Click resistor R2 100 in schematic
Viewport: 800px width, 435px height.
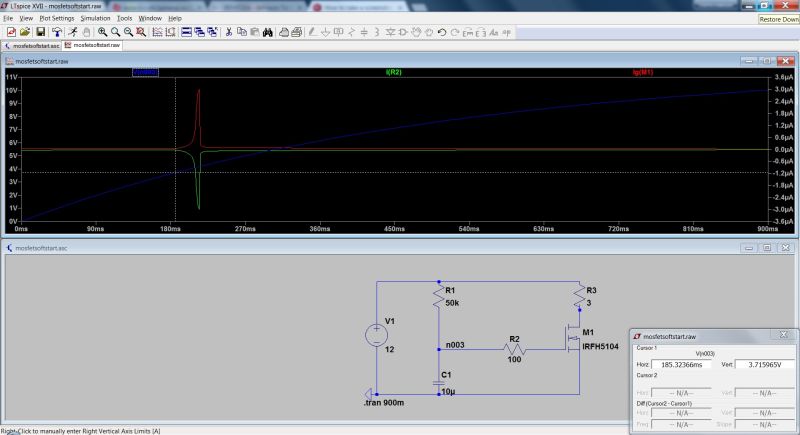pyautogui.click(x=514, y=349)
